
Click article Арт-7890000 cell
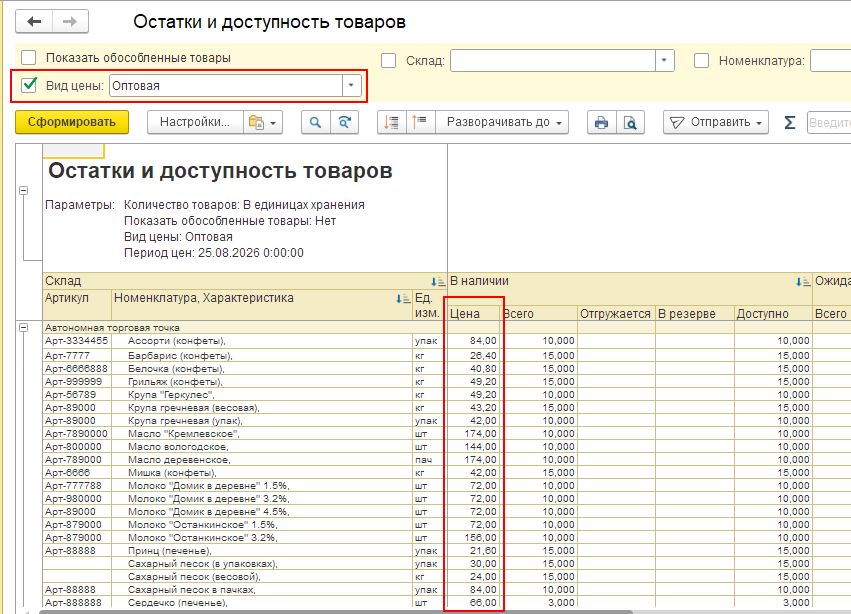pyautogui.click(x=77, y=434)
